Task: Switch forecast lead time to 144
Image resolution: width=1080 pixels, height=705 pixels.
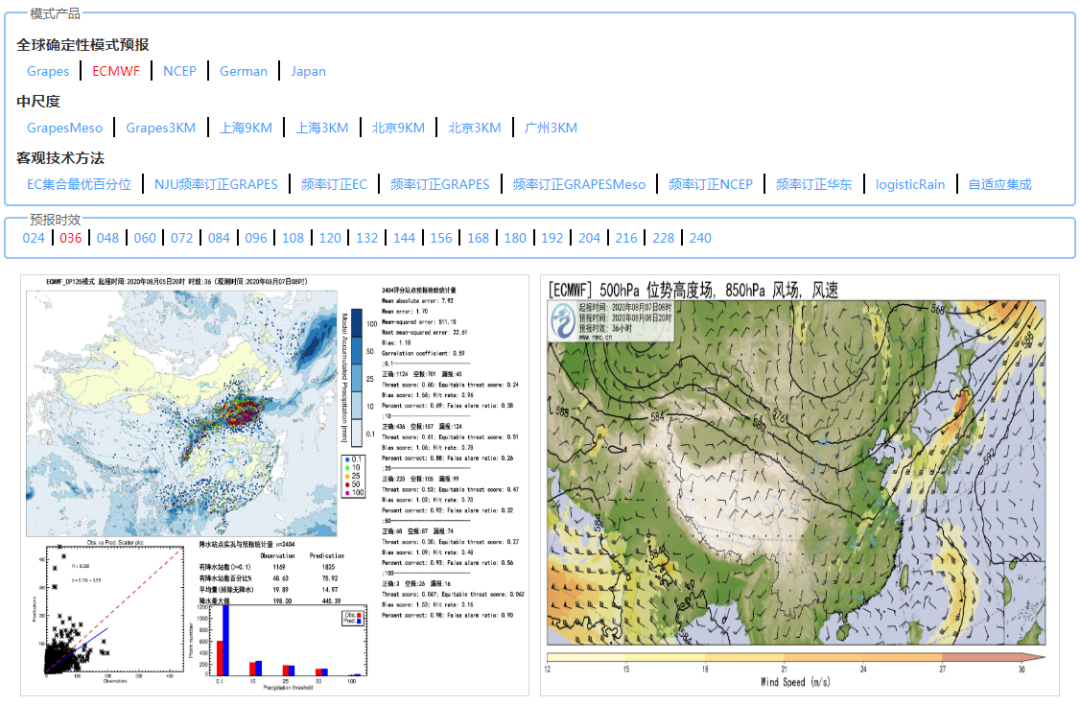Action: 404,238
